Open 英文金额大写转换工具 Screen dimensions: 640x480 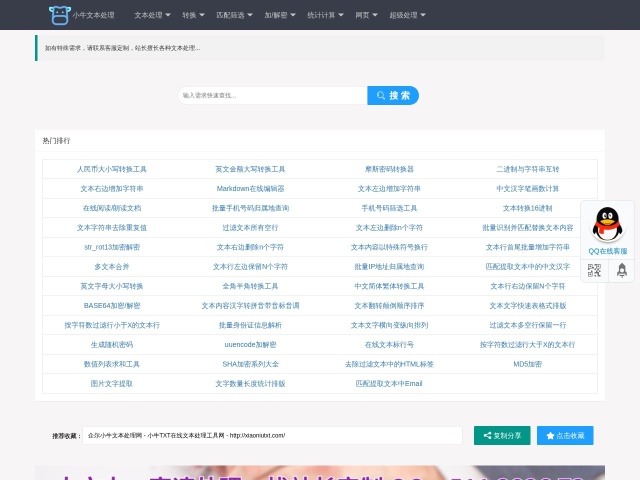pyautogui.click(x=250, y=169)
